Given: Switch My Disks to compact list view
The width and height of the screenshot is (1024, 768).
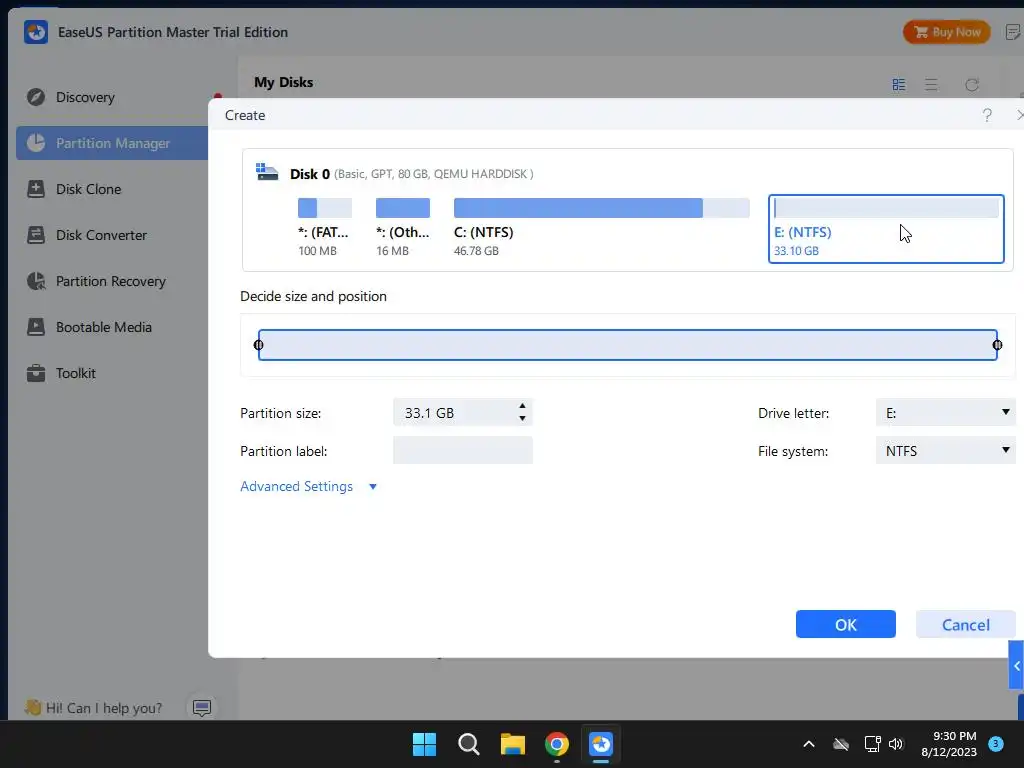Looking at the screenshot, I should click(x=931, y=85).
